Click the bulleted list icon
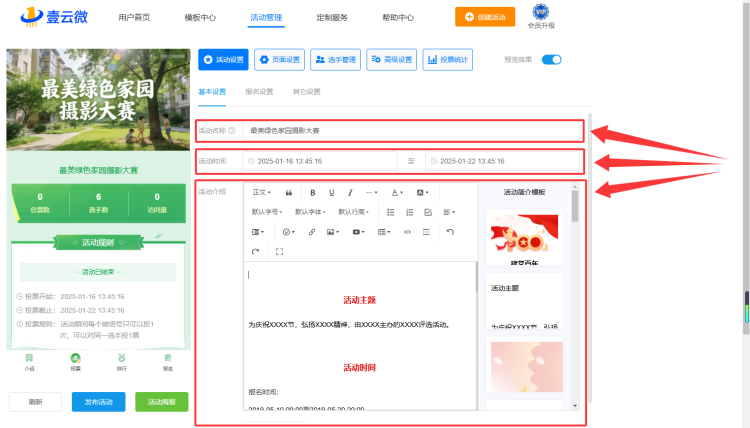This screenshot has height=428, width=750. (x=391, y=212)
